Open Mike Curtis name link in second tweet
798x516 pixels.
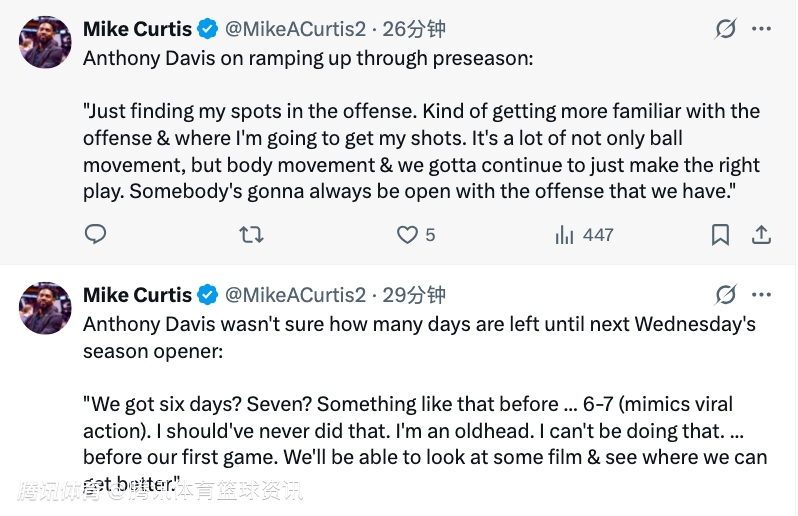[137, 295]
